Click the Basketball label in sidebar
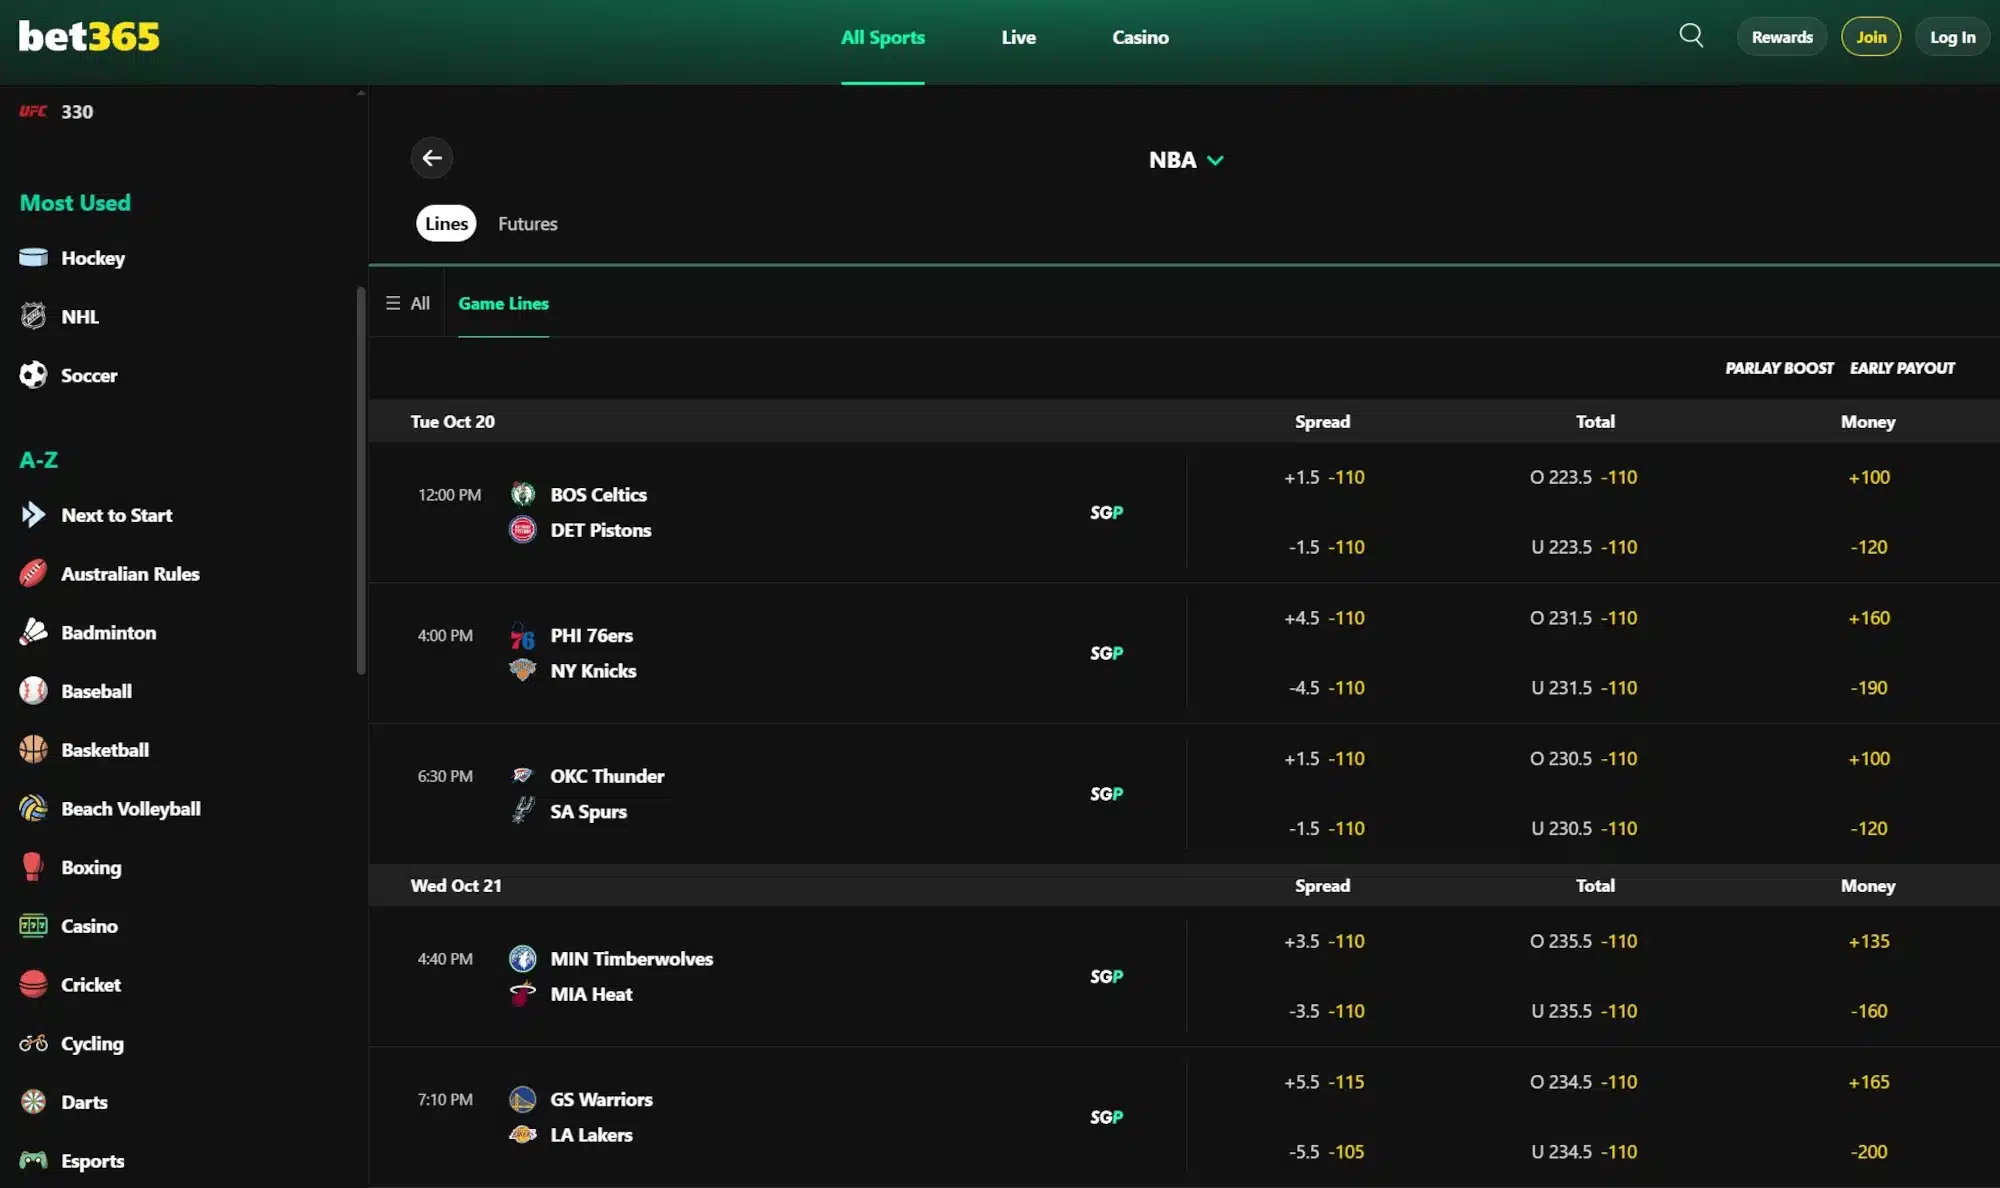Screen dimensions: 2000x1188 105,750
